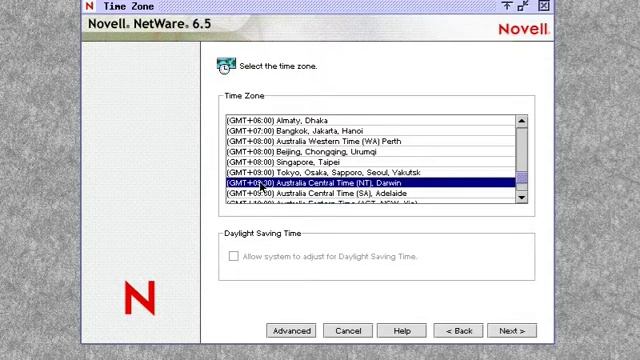Click the time zone clock icon
640x360 pixels.
click(226, 66)
